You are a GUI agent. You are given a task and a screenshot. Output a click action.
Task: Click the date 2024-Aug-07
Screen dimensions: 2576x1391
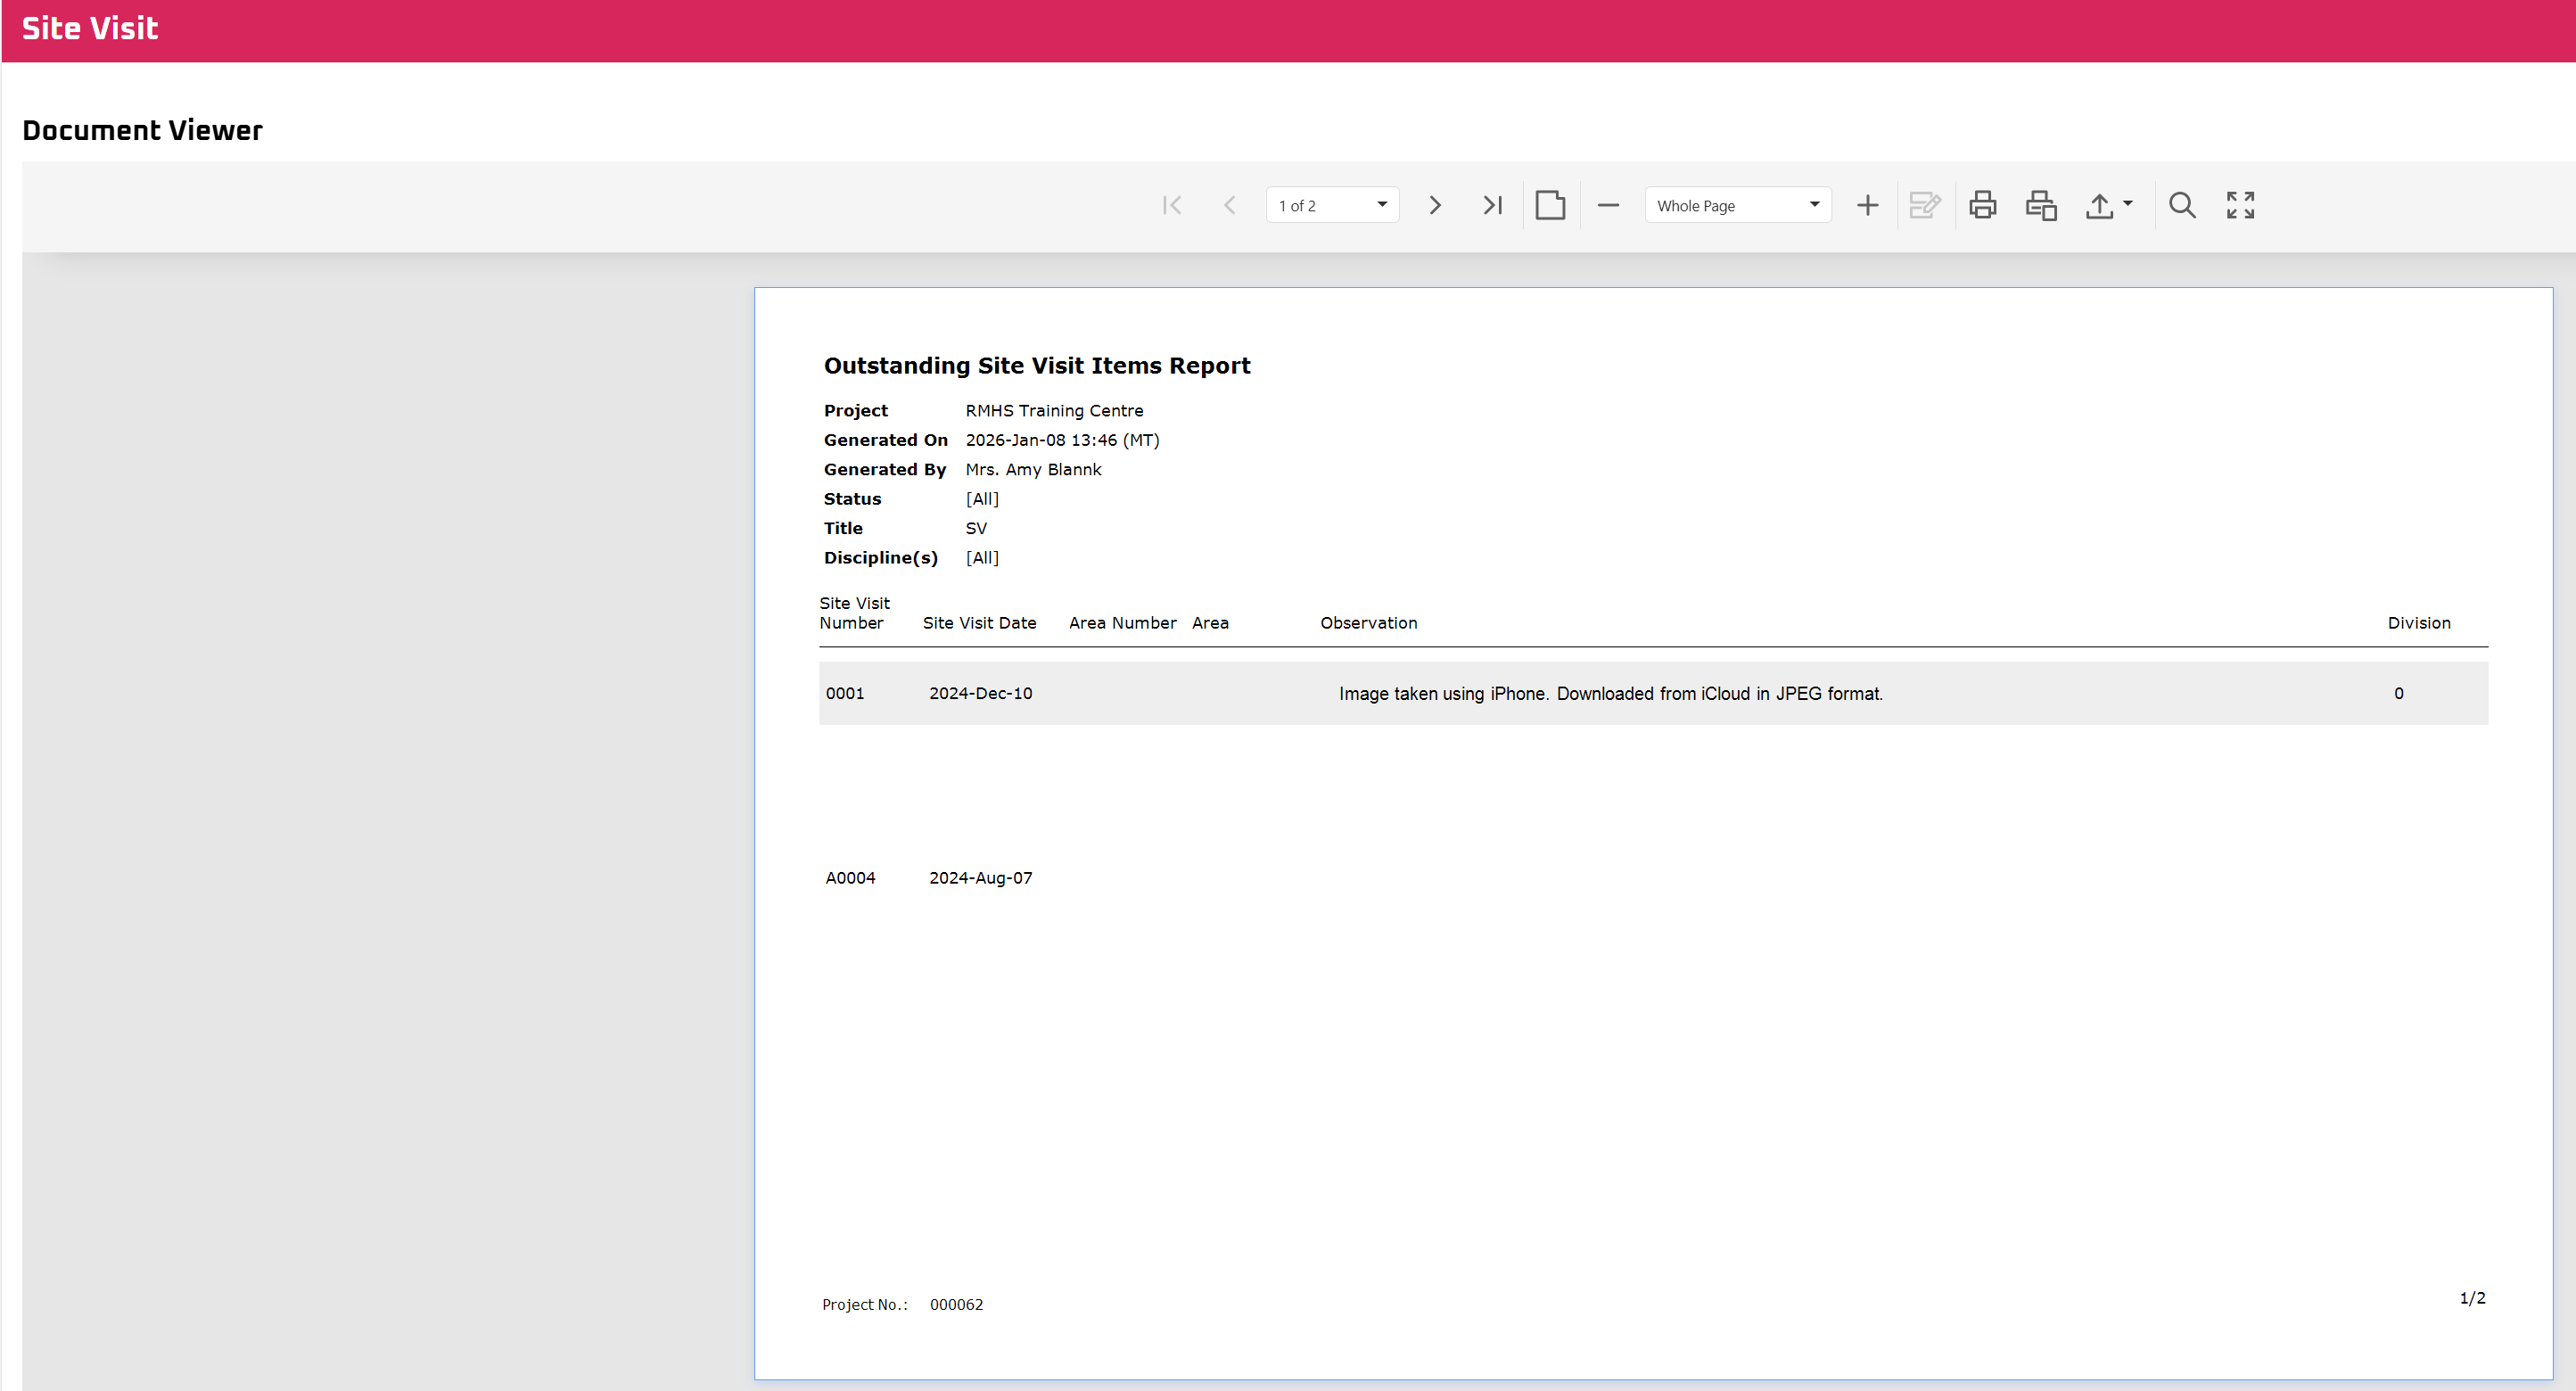980,878
